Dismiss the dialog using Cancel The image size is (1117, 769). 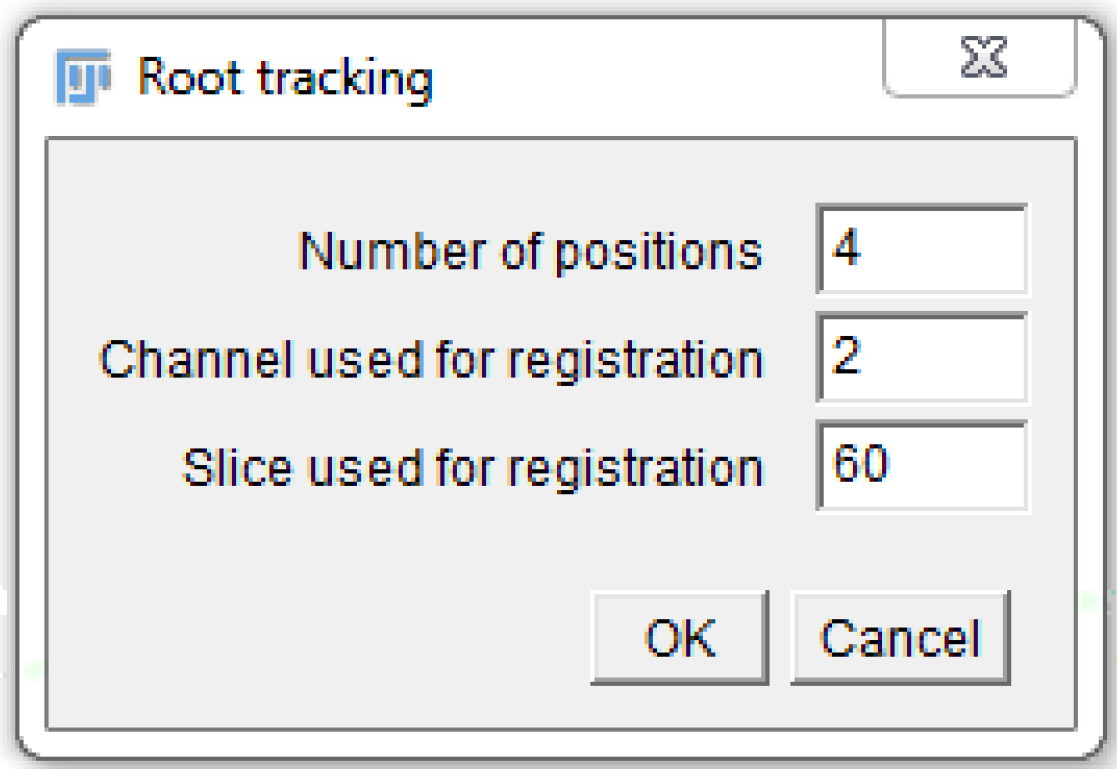tap(900, 637)
